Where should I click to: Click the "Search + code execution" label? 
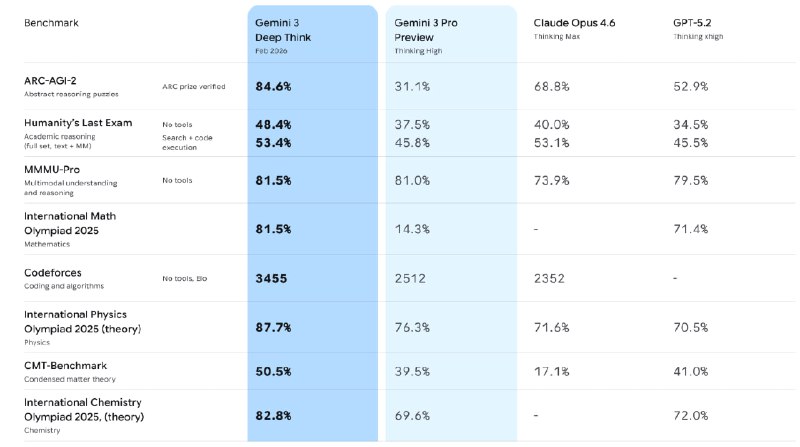click(187, 142)
